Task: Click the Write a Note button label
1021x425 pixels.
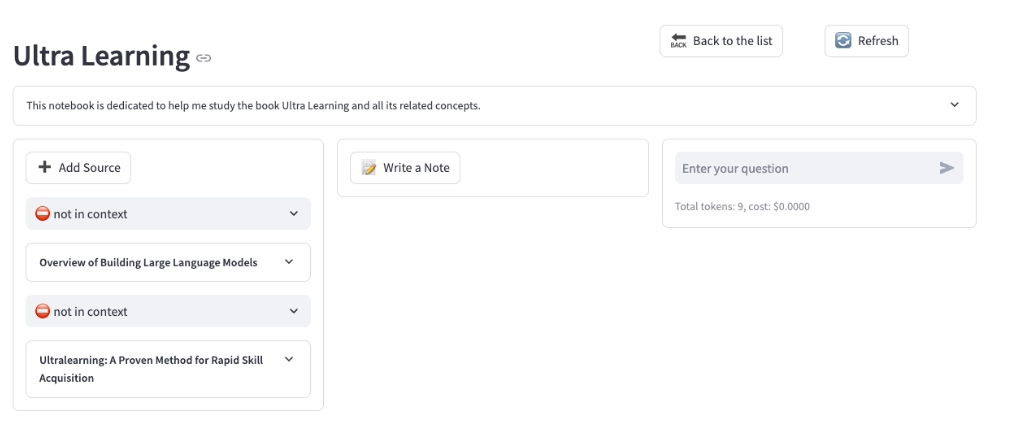Action: (x=416, y=168)
